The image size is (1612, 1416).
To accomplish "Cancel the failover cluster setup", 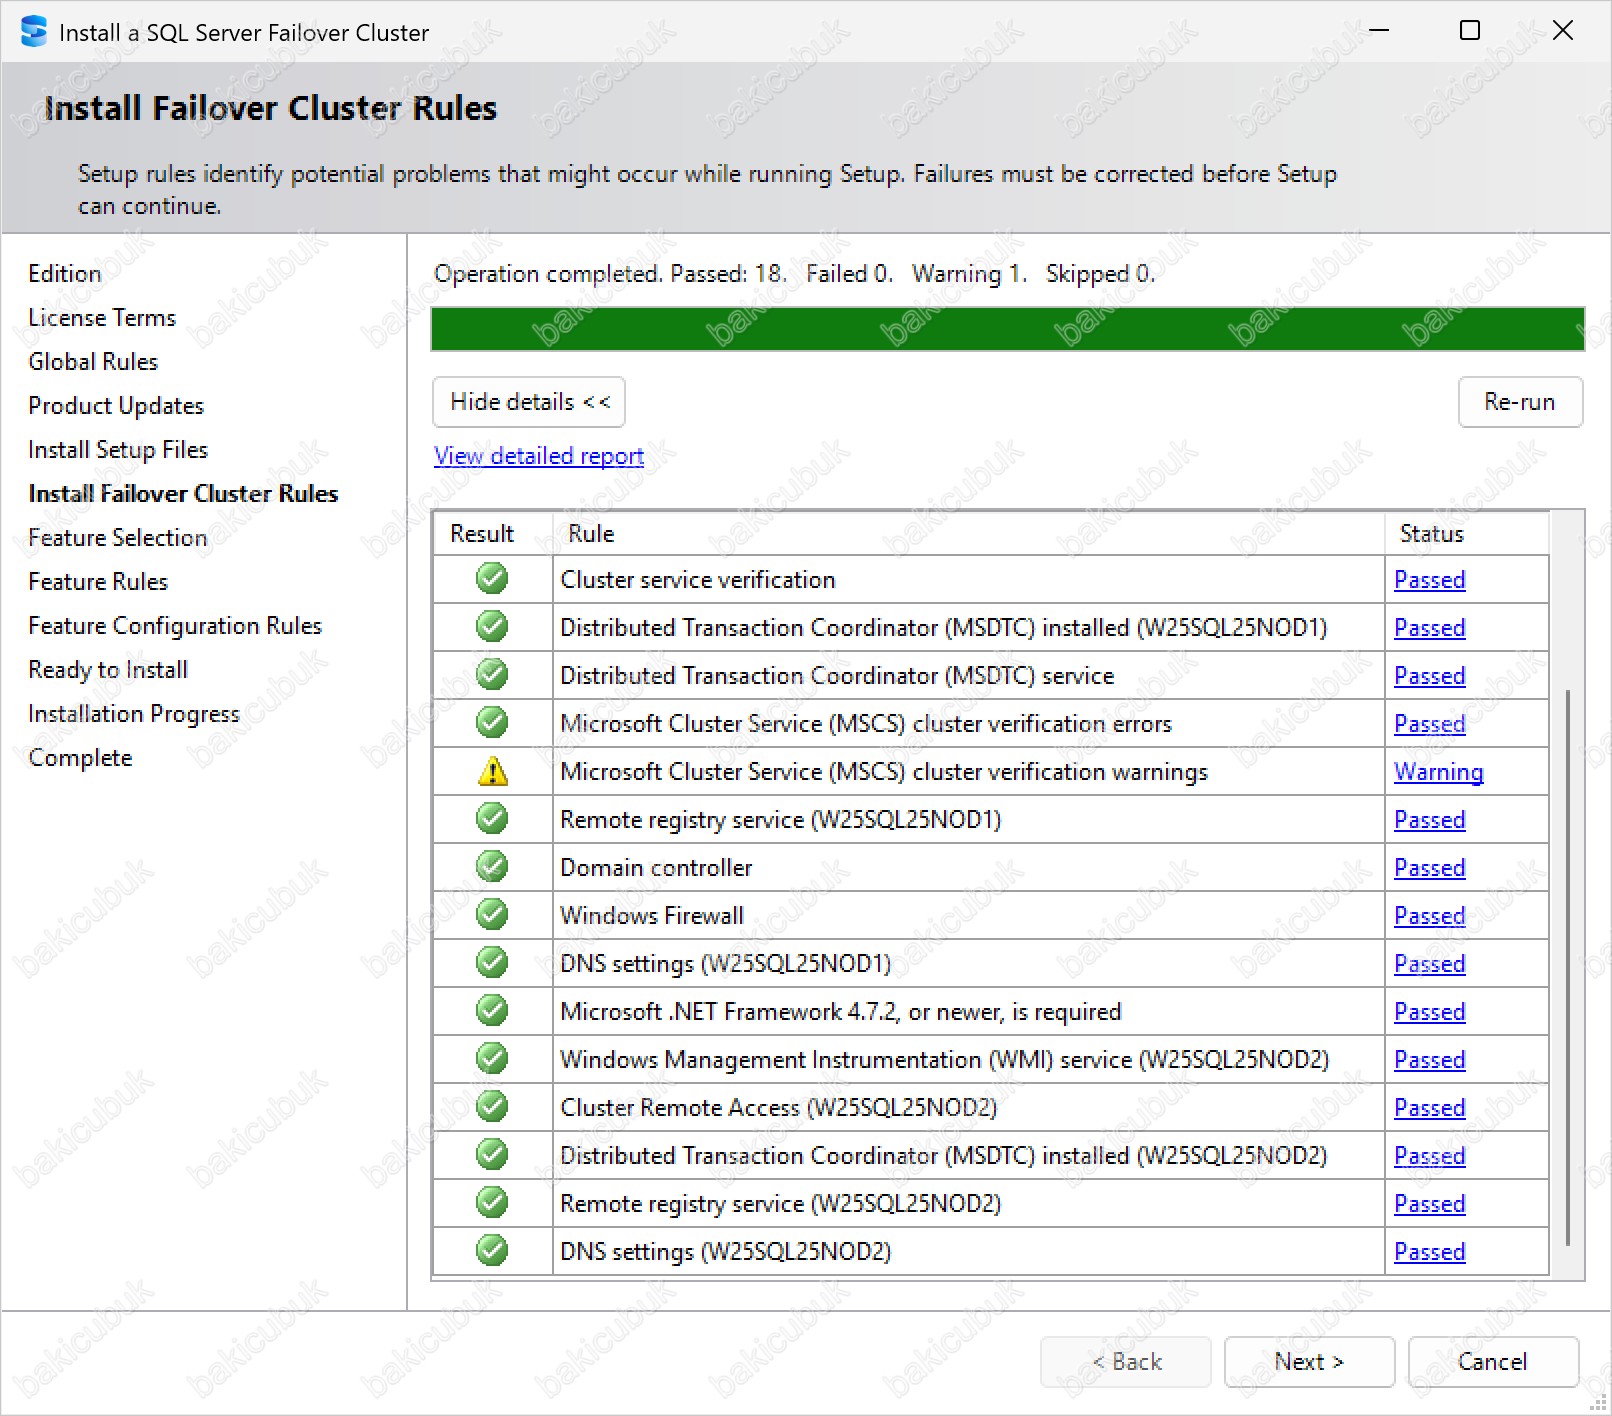I will 1492,1362.
